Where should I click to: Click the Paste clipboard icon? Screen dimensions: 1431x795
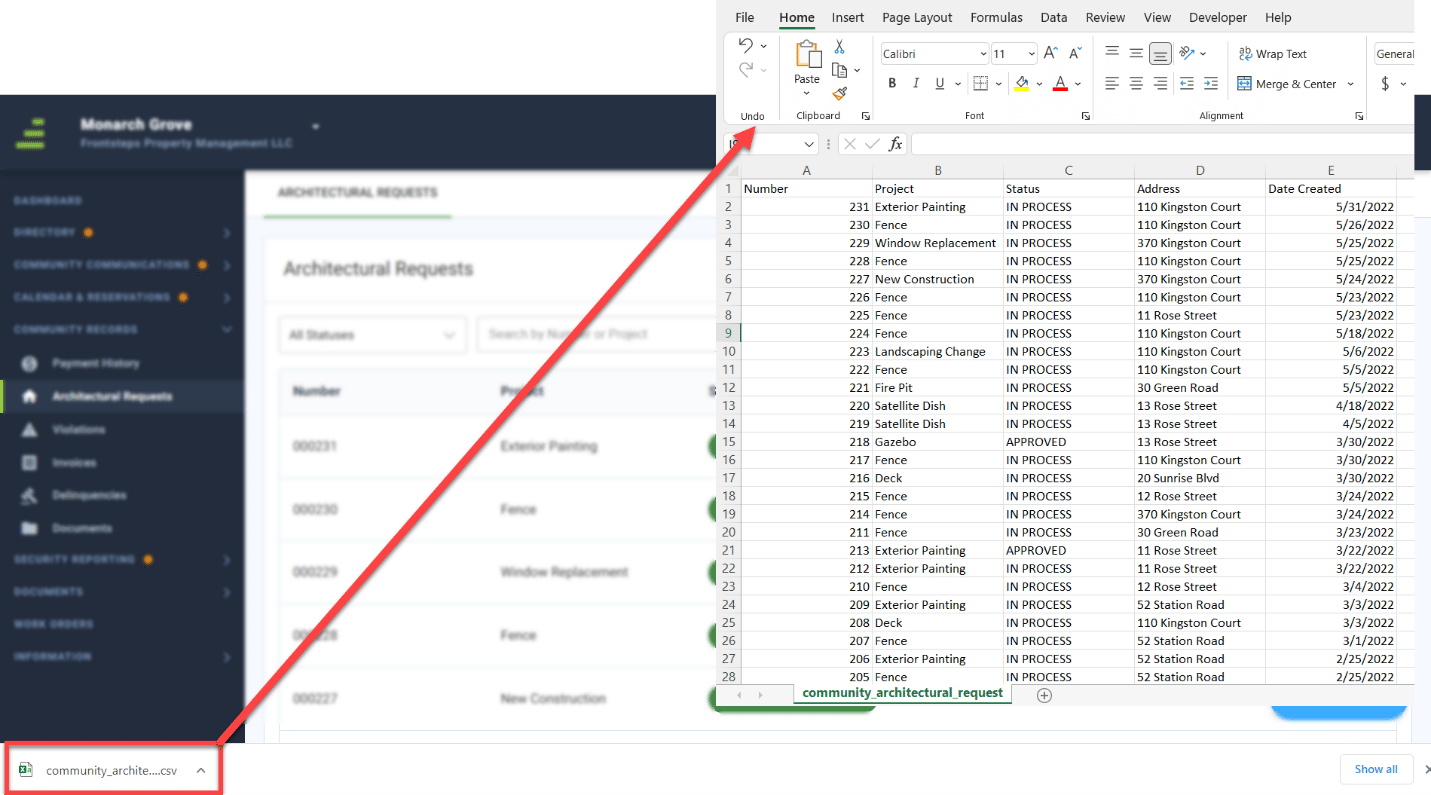807,55
